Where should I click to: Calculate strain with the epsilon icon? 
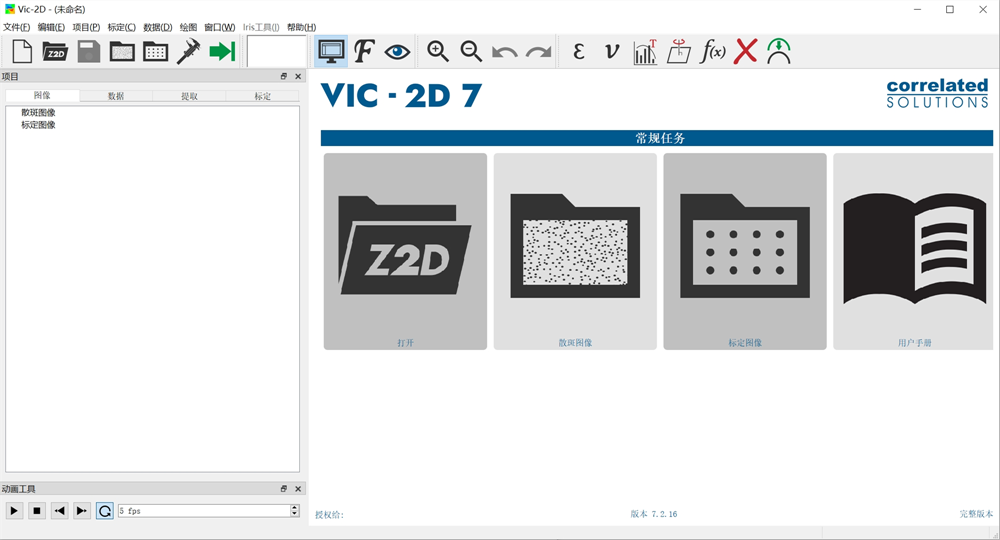pos(578,52)
